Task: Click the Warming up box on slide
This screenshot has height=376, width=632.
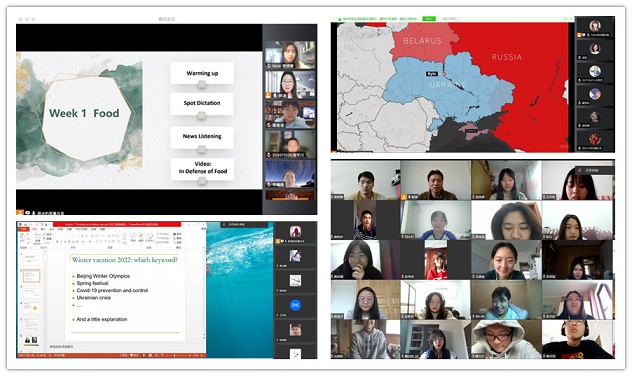Action: coord(202,73)
